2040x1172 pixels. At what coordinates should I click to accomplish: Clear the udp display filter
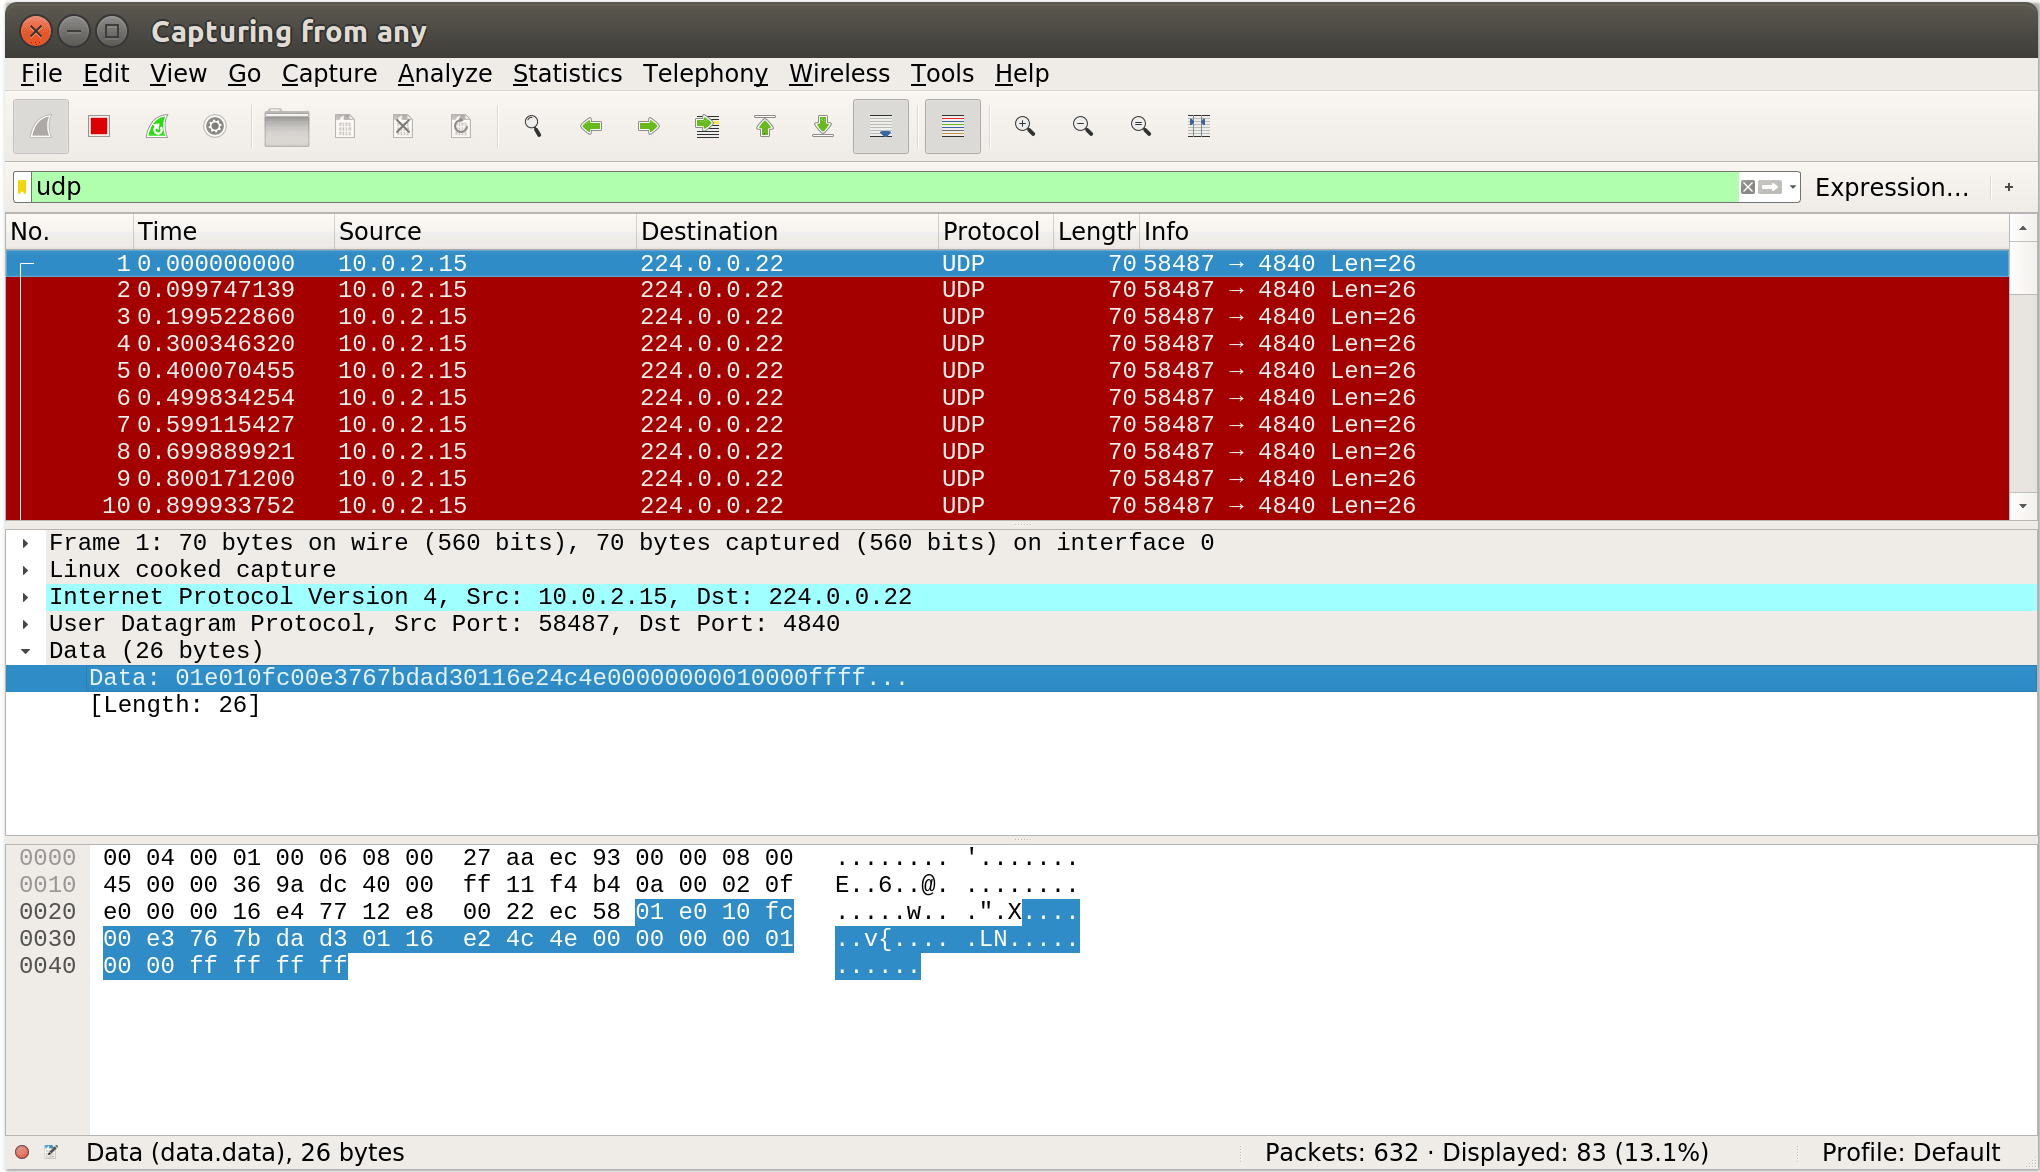(1748, 187)
